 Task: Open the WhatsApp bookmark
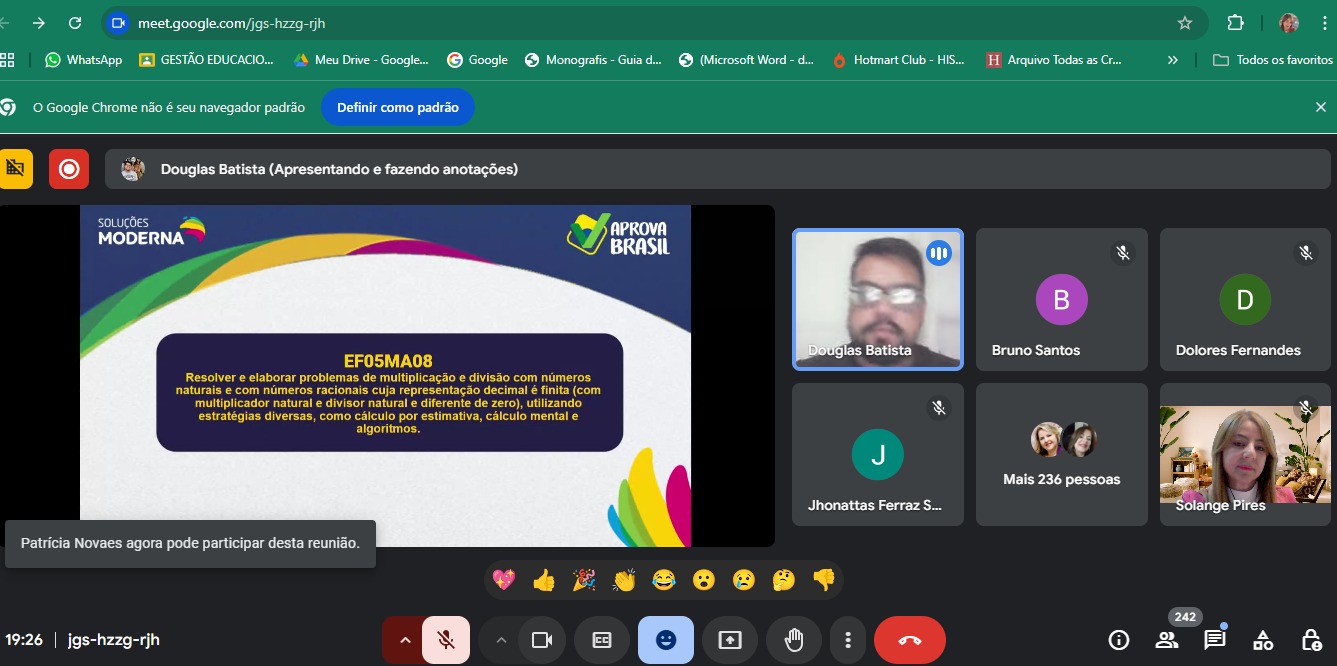[x=83, y=60]
